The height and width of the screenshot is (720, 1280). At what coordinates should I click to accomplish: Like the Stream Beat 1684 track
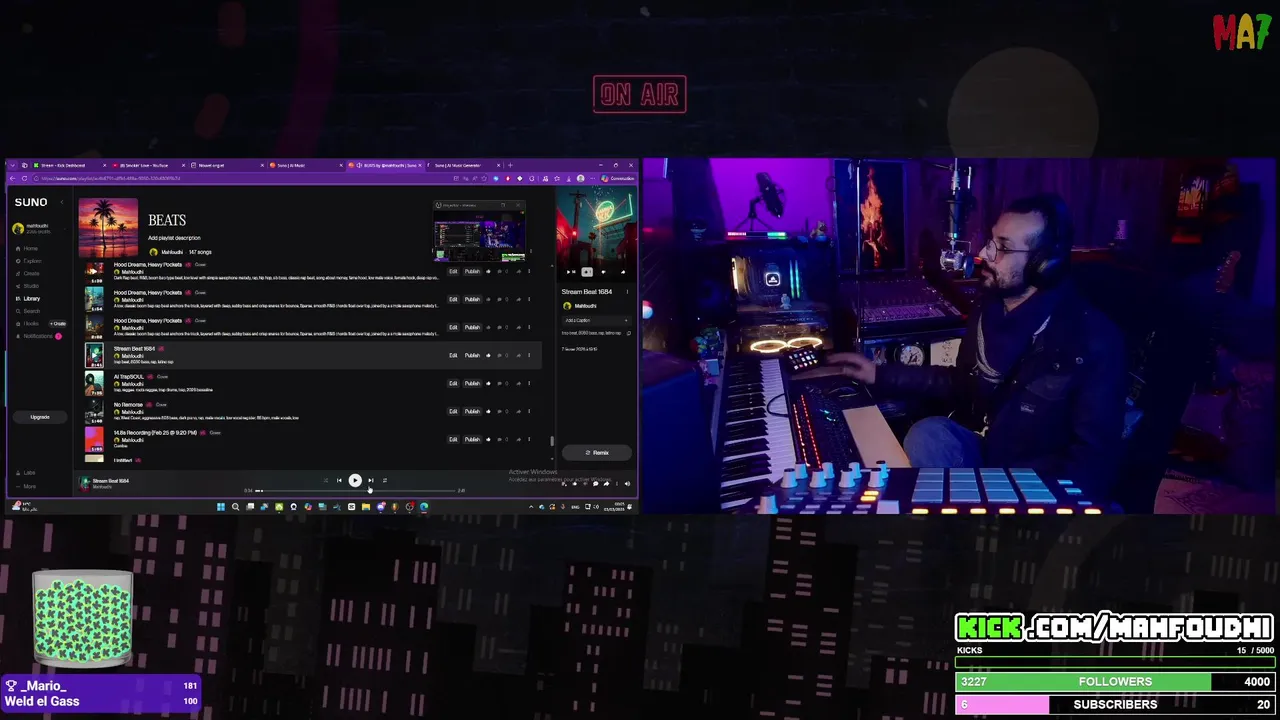(488, 355)
